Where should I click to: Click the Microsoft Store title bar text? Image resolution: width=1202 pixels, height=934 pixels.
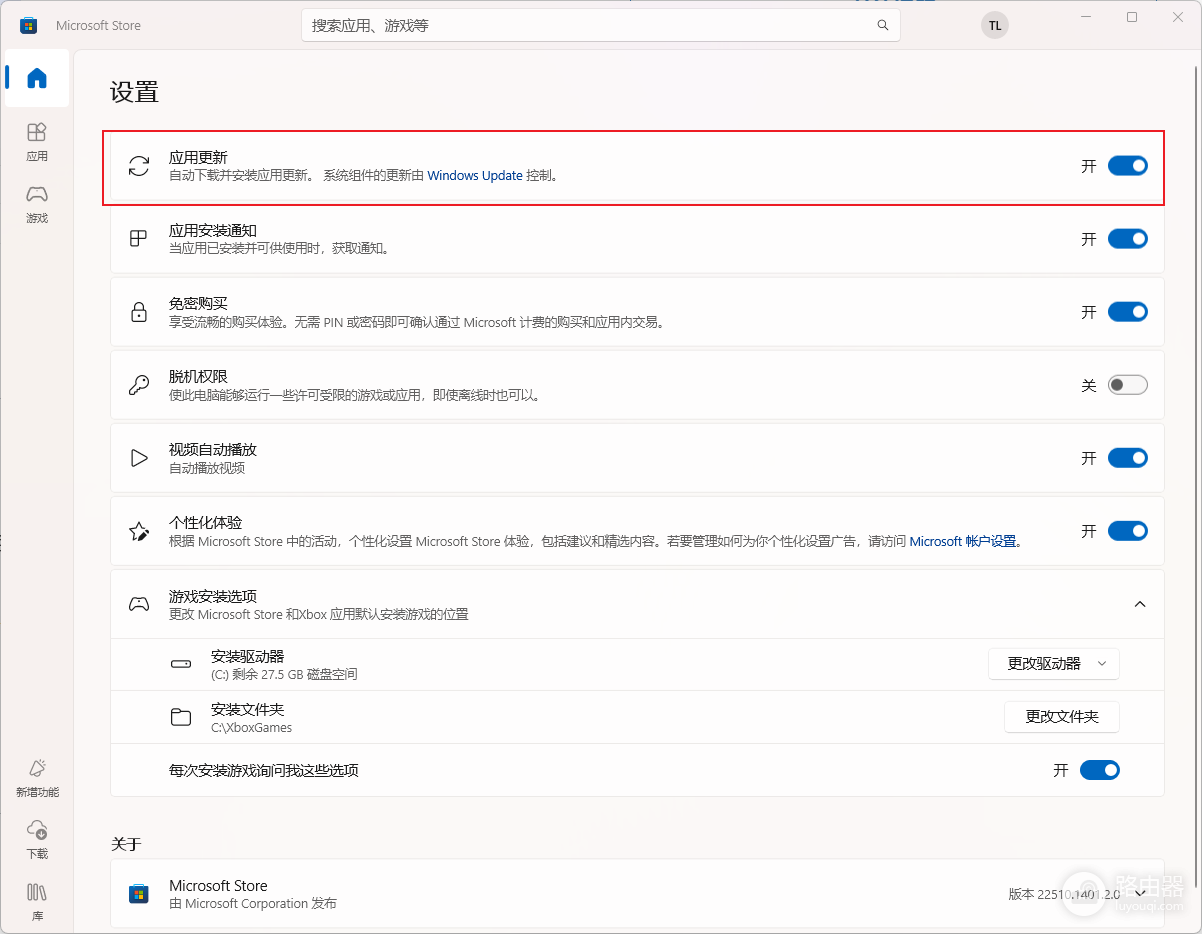[x=98, y=26]
